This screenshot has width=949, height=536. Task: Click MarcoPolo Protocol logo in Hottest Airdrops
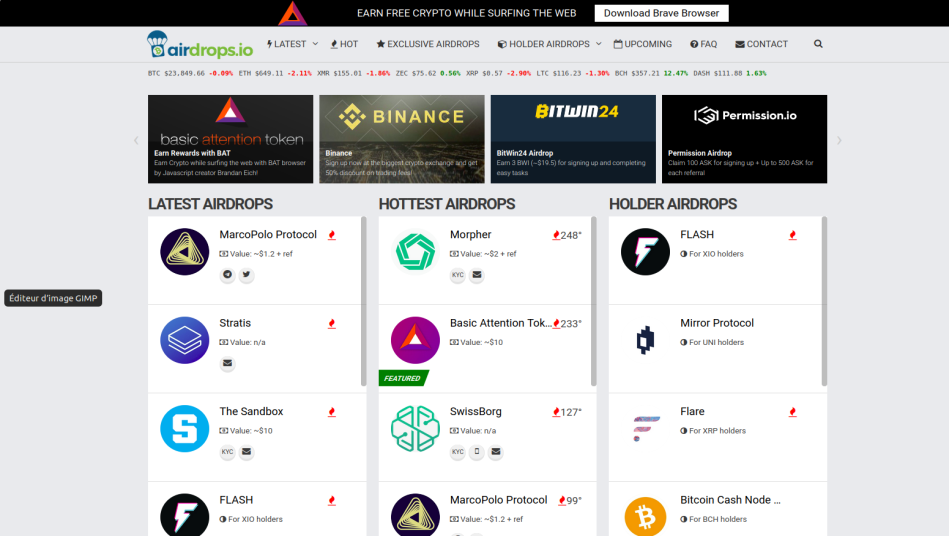point(415,515)
